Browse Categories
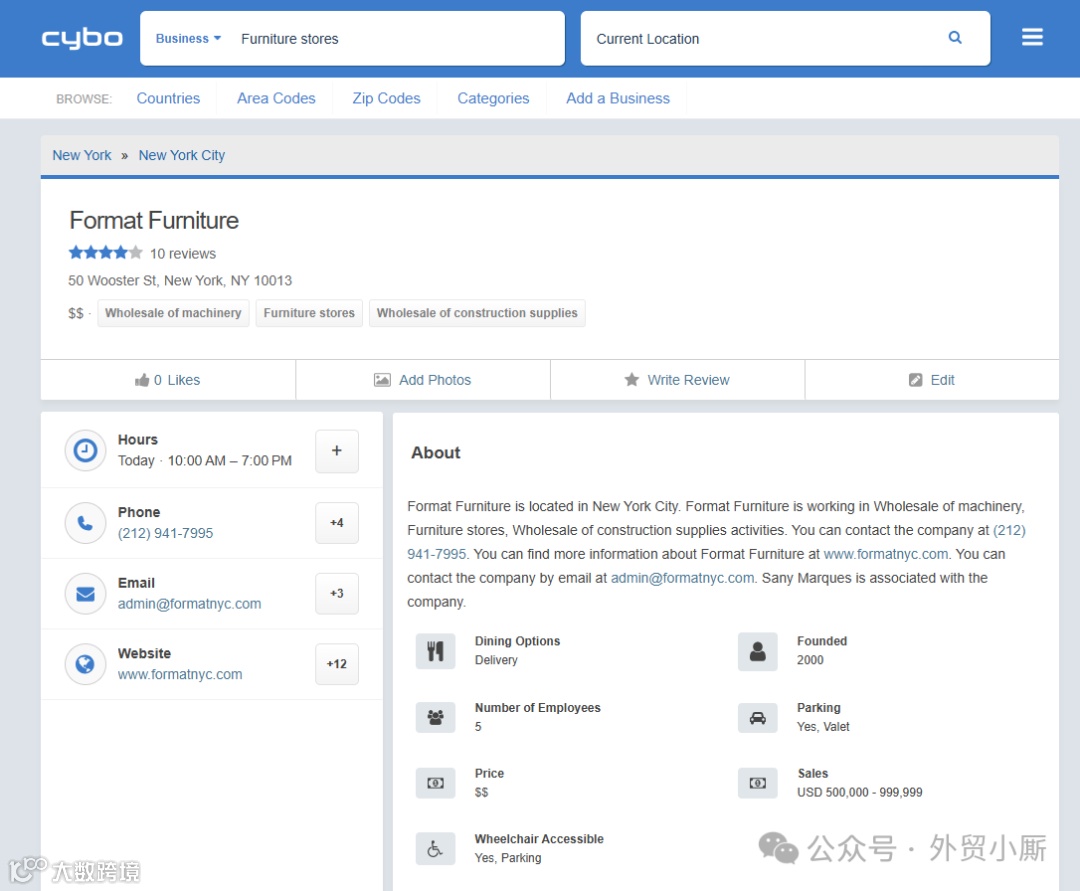The height and width of the screenshot is (891, 1080). click(493, 98)
